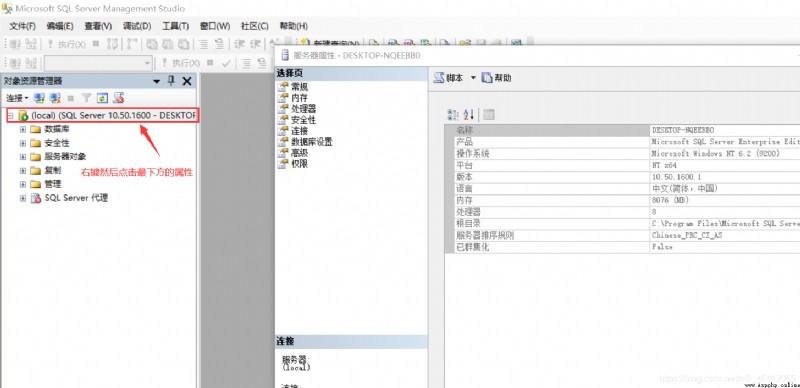Open the 查看(V) menu
800x388 pixels.
coord(98,26)
